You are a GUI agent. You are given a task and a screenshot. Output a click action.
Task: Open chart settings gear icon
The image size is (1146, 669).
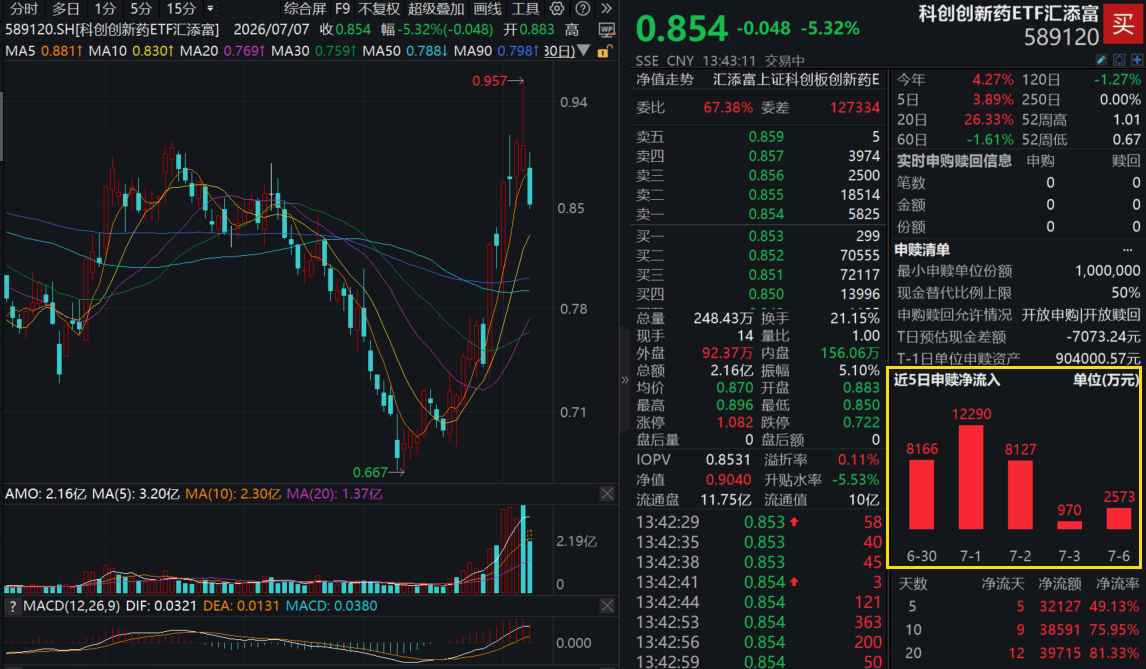pyautogui.click(x=557, y=9)
